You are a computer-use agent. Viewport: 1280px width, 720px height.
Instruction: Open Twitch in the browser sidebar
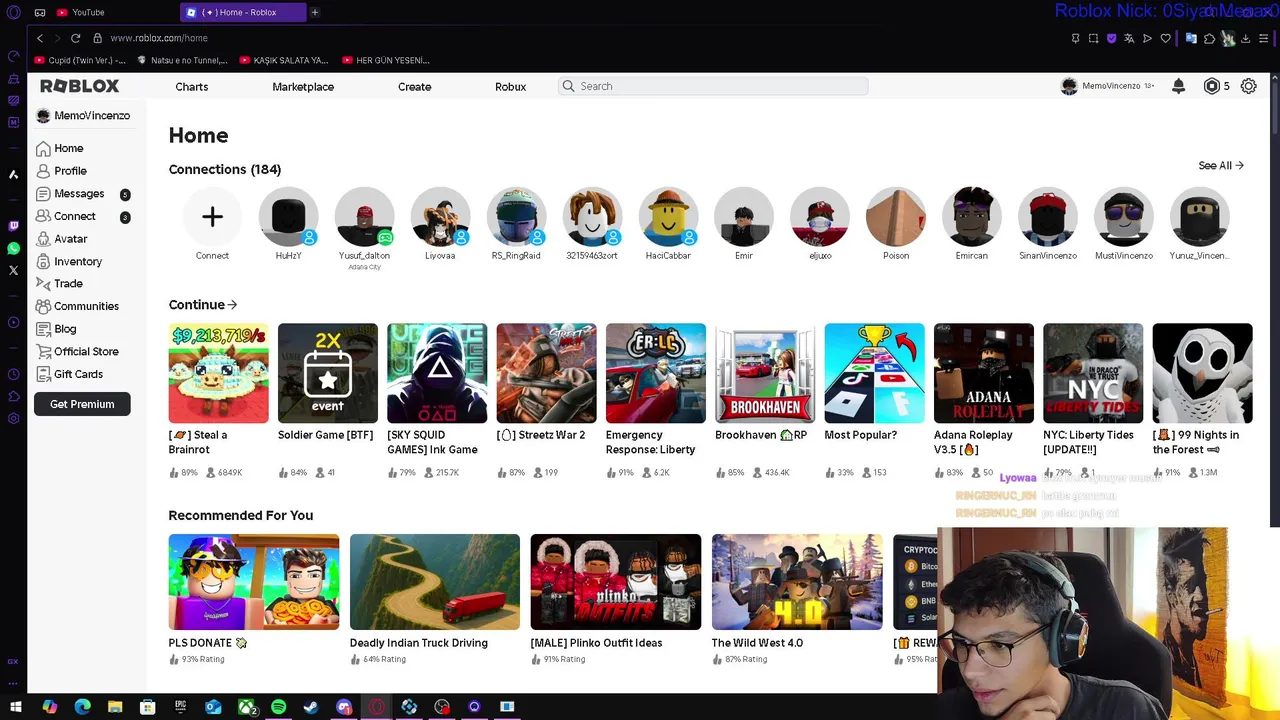click(13, 226)
